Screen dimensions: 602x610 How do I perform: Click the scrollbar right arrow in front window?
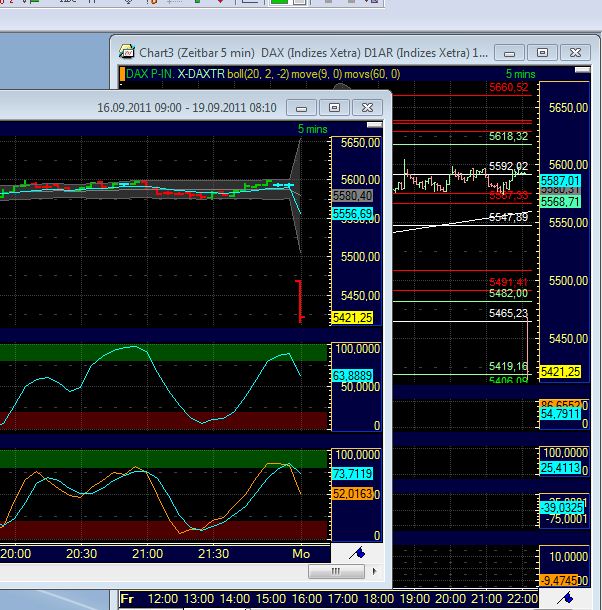374,571
